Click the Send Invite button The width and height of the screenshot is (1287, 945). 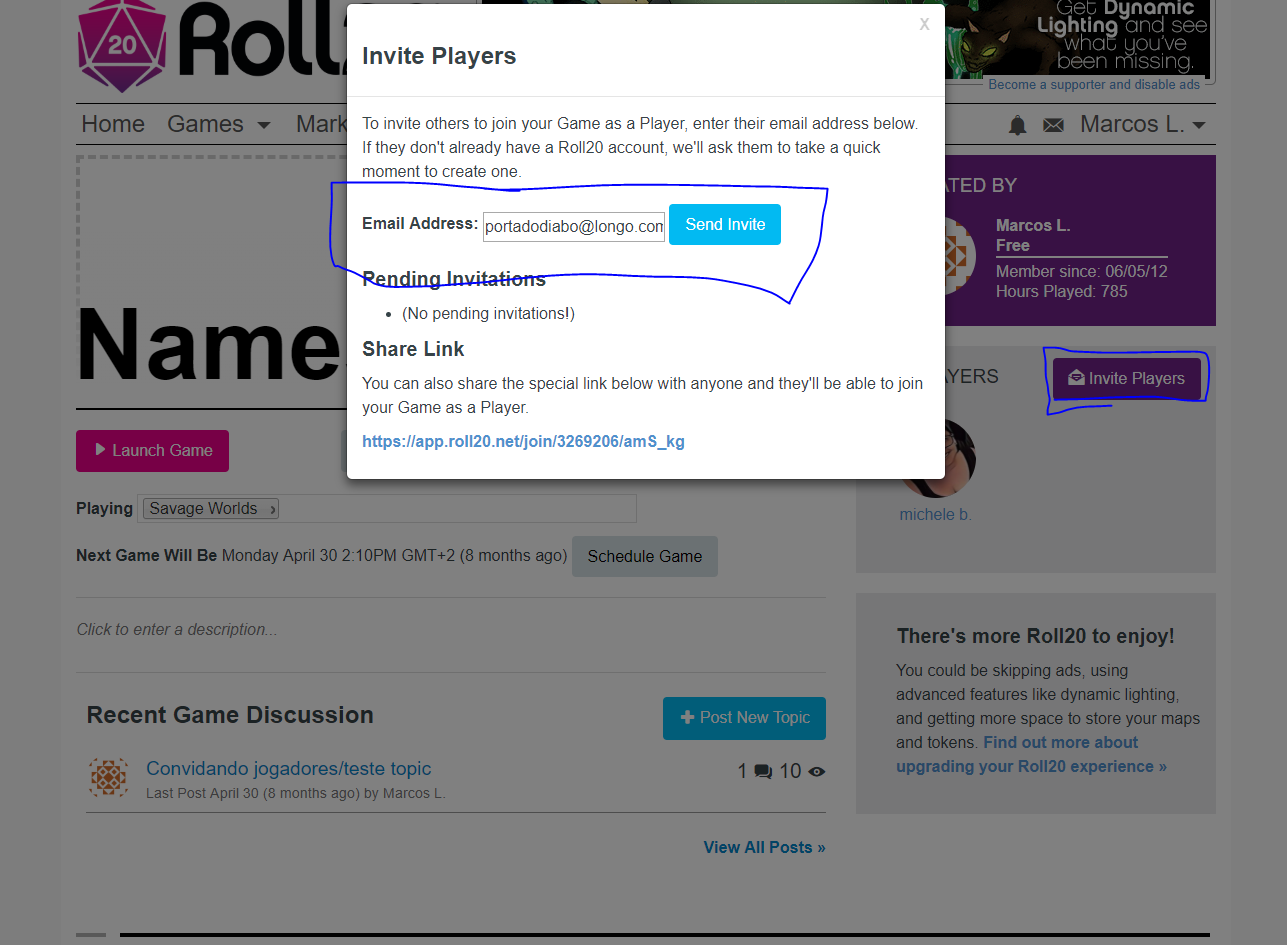click(725, 224)
